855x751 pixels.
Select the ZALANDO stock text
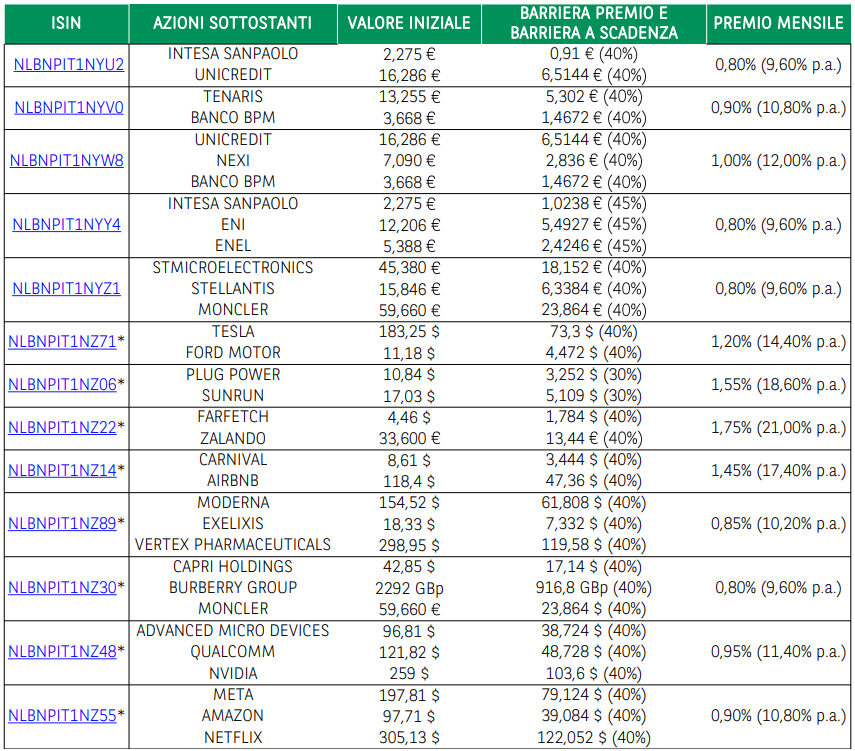233,438
